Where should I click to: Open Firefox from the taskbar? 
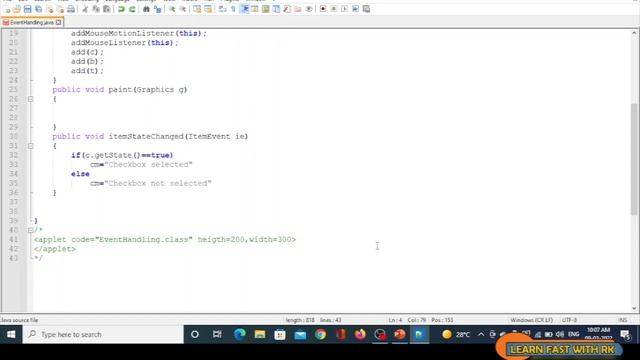pos(360,334)
